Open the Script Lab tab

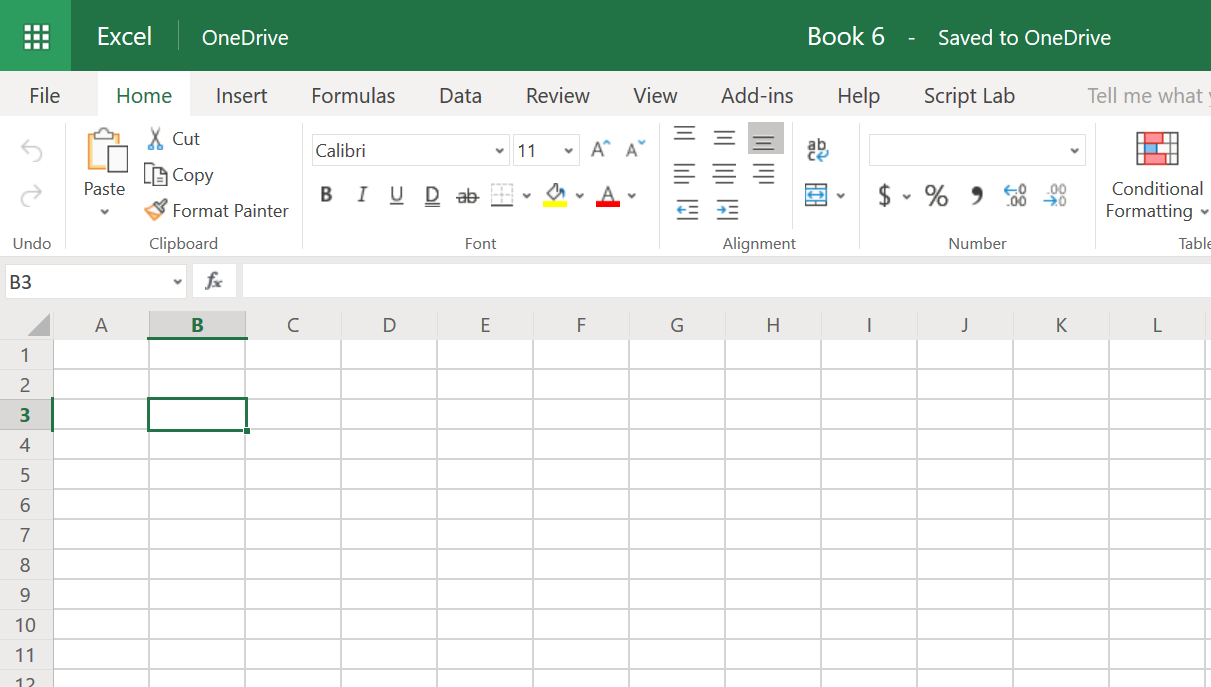[x=969, y=96]
